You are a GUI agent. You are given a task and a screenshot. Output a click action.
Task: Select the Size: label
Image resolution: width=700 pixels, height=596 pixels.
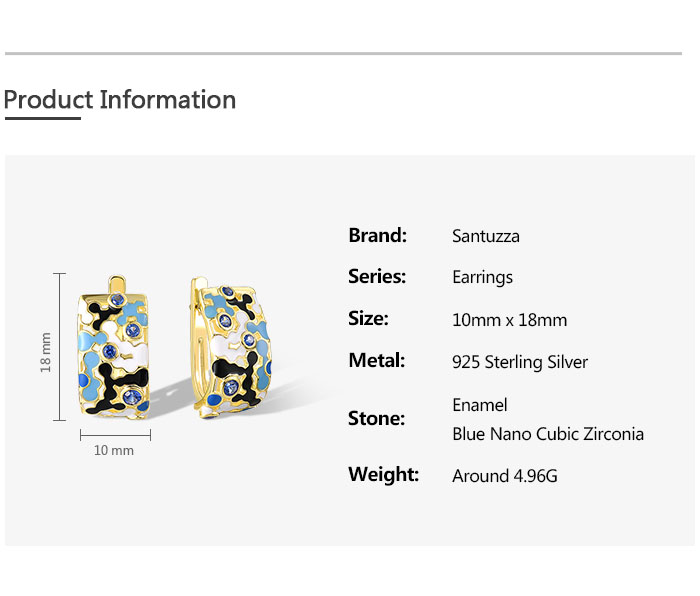(x=368, y=319)
